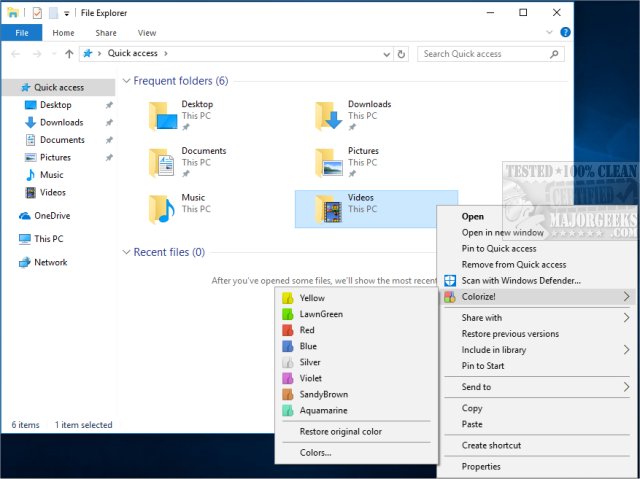This screenshot has height=479, width=640.
Task: Pick the Violet folder color
Action: point(312,378)
